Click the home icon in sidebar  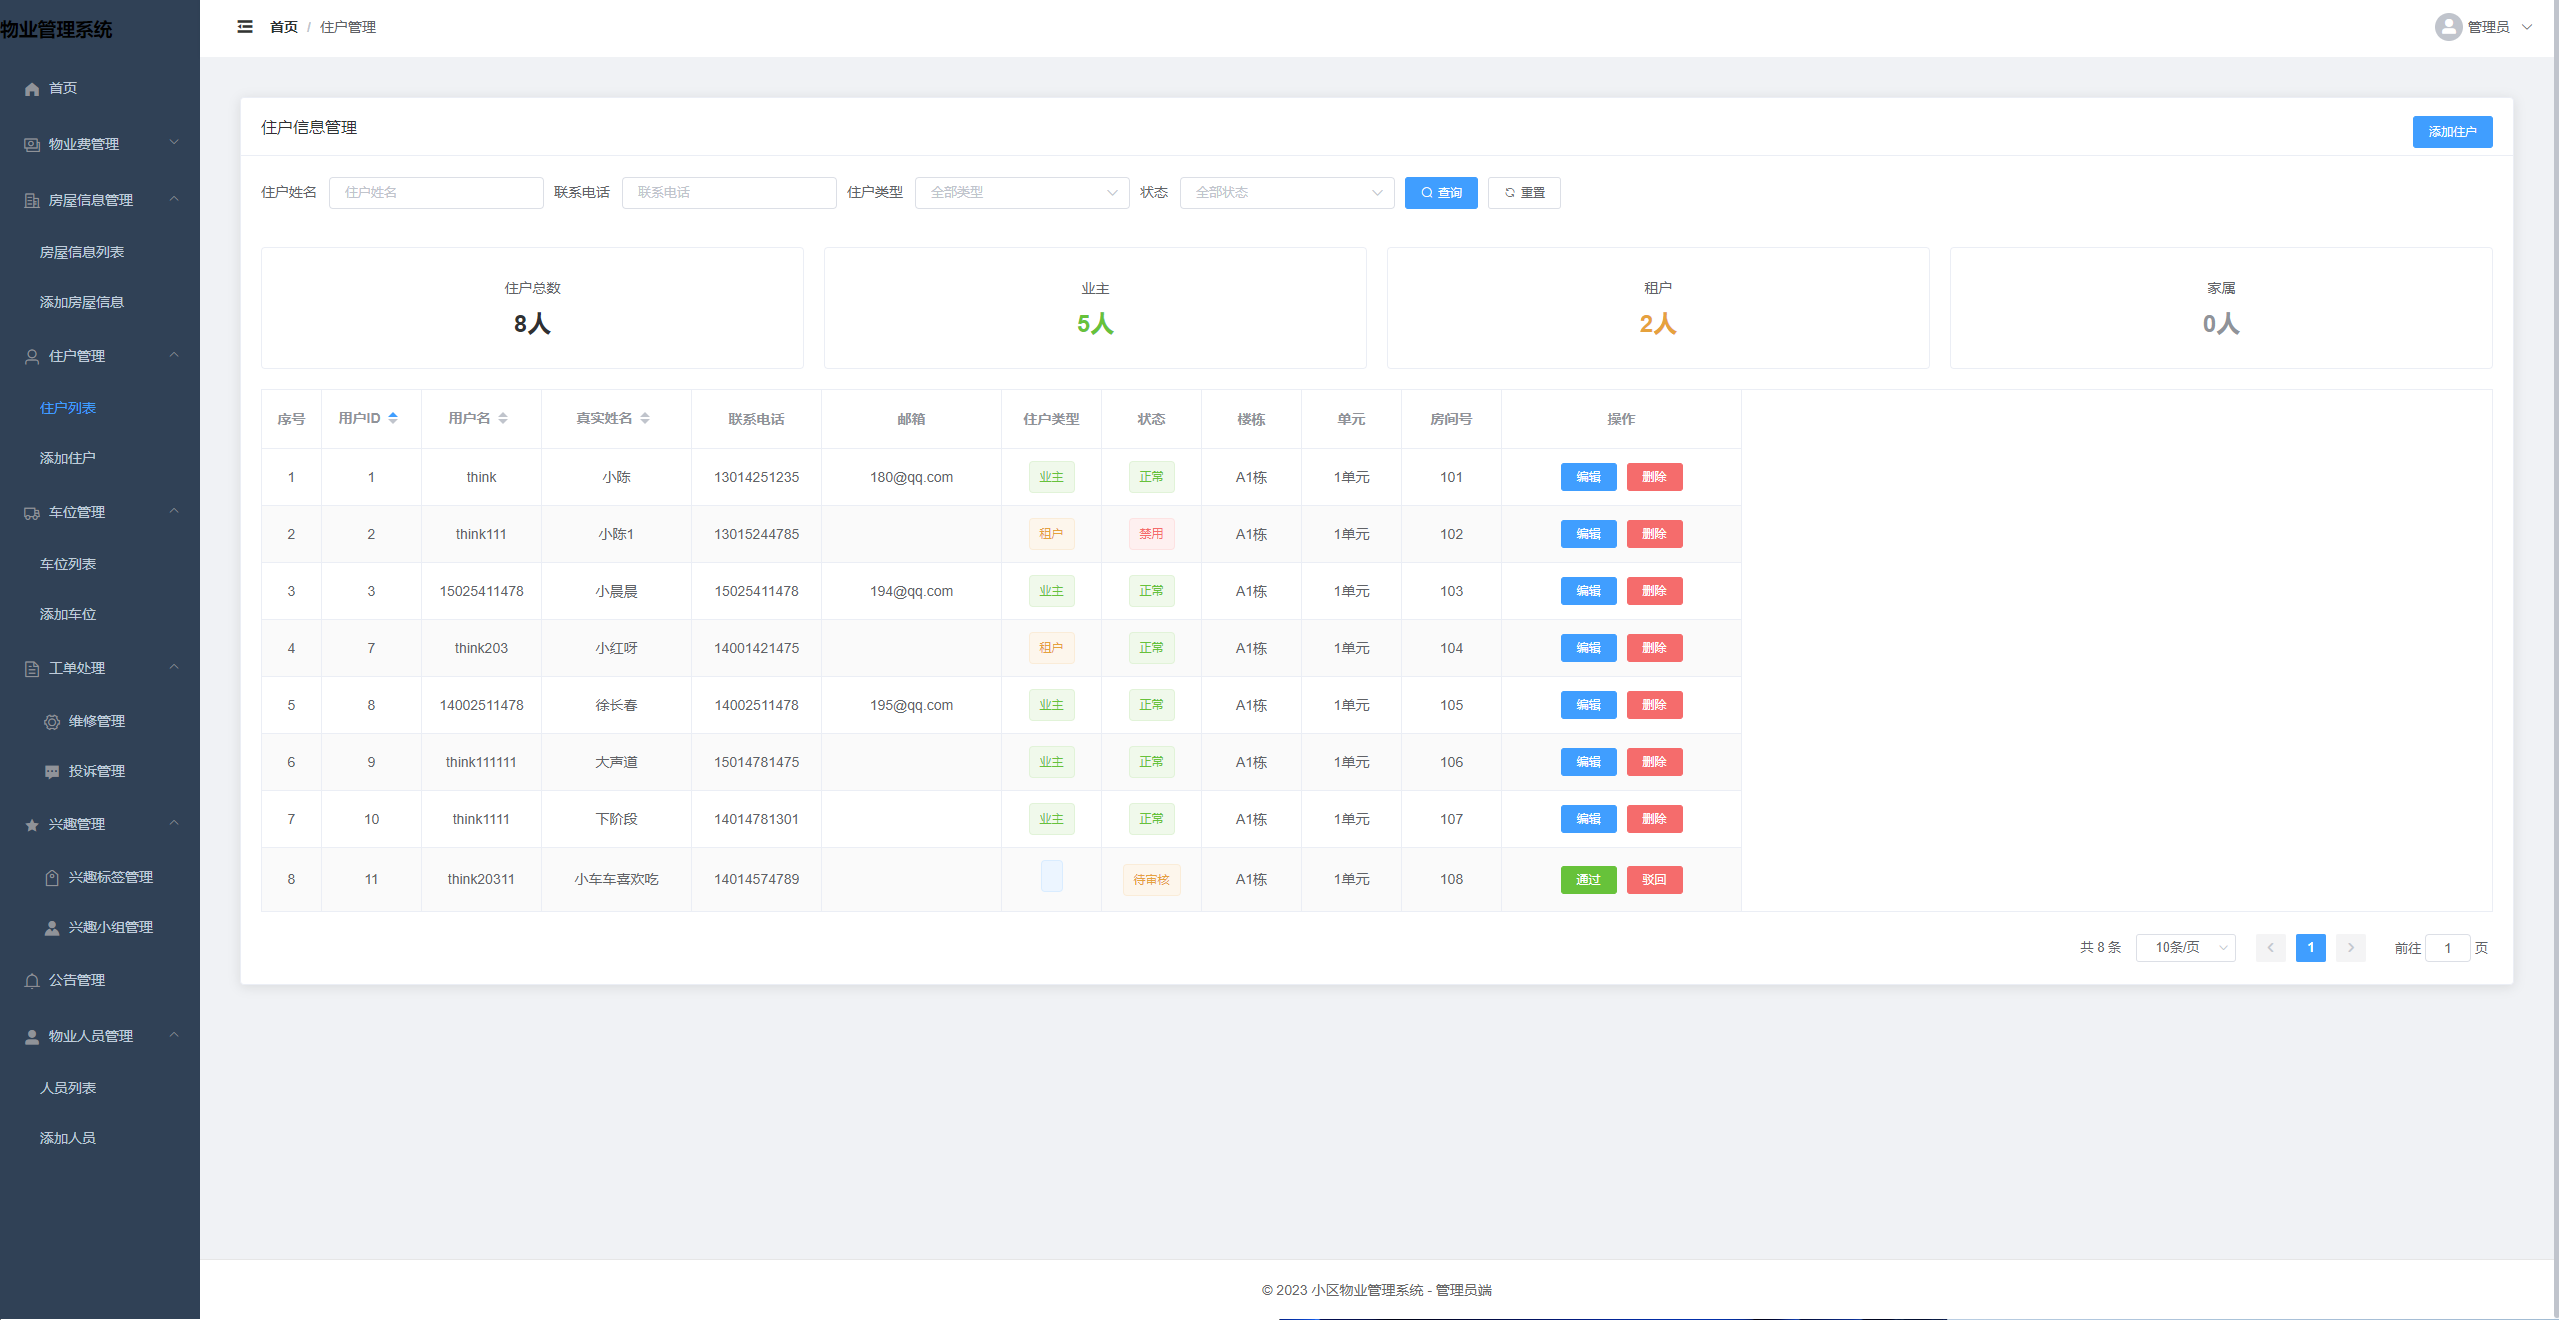tap(32, 89)
